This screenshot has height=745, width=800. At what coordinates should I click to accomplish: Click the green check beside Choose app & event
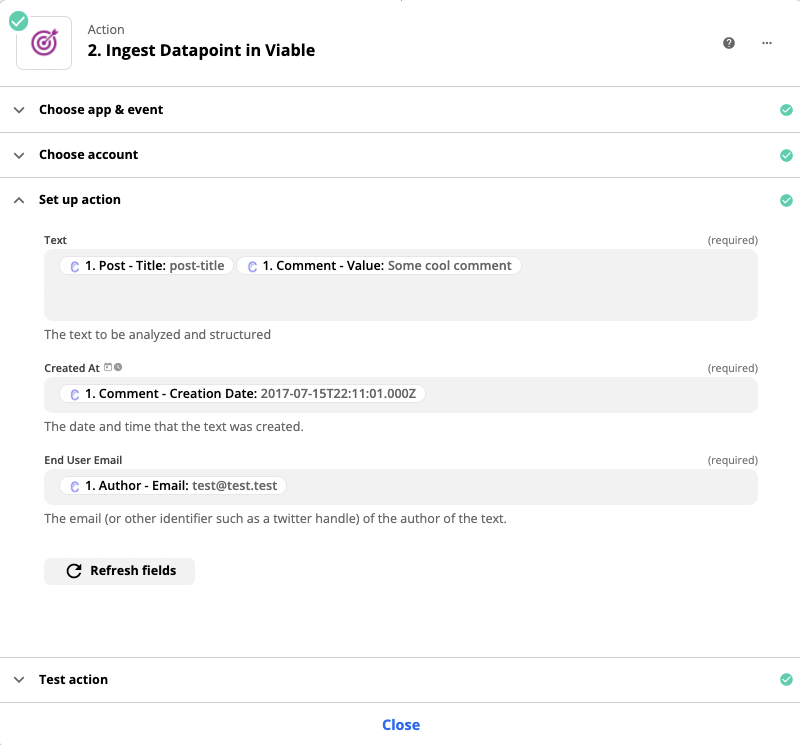[786, 110]
